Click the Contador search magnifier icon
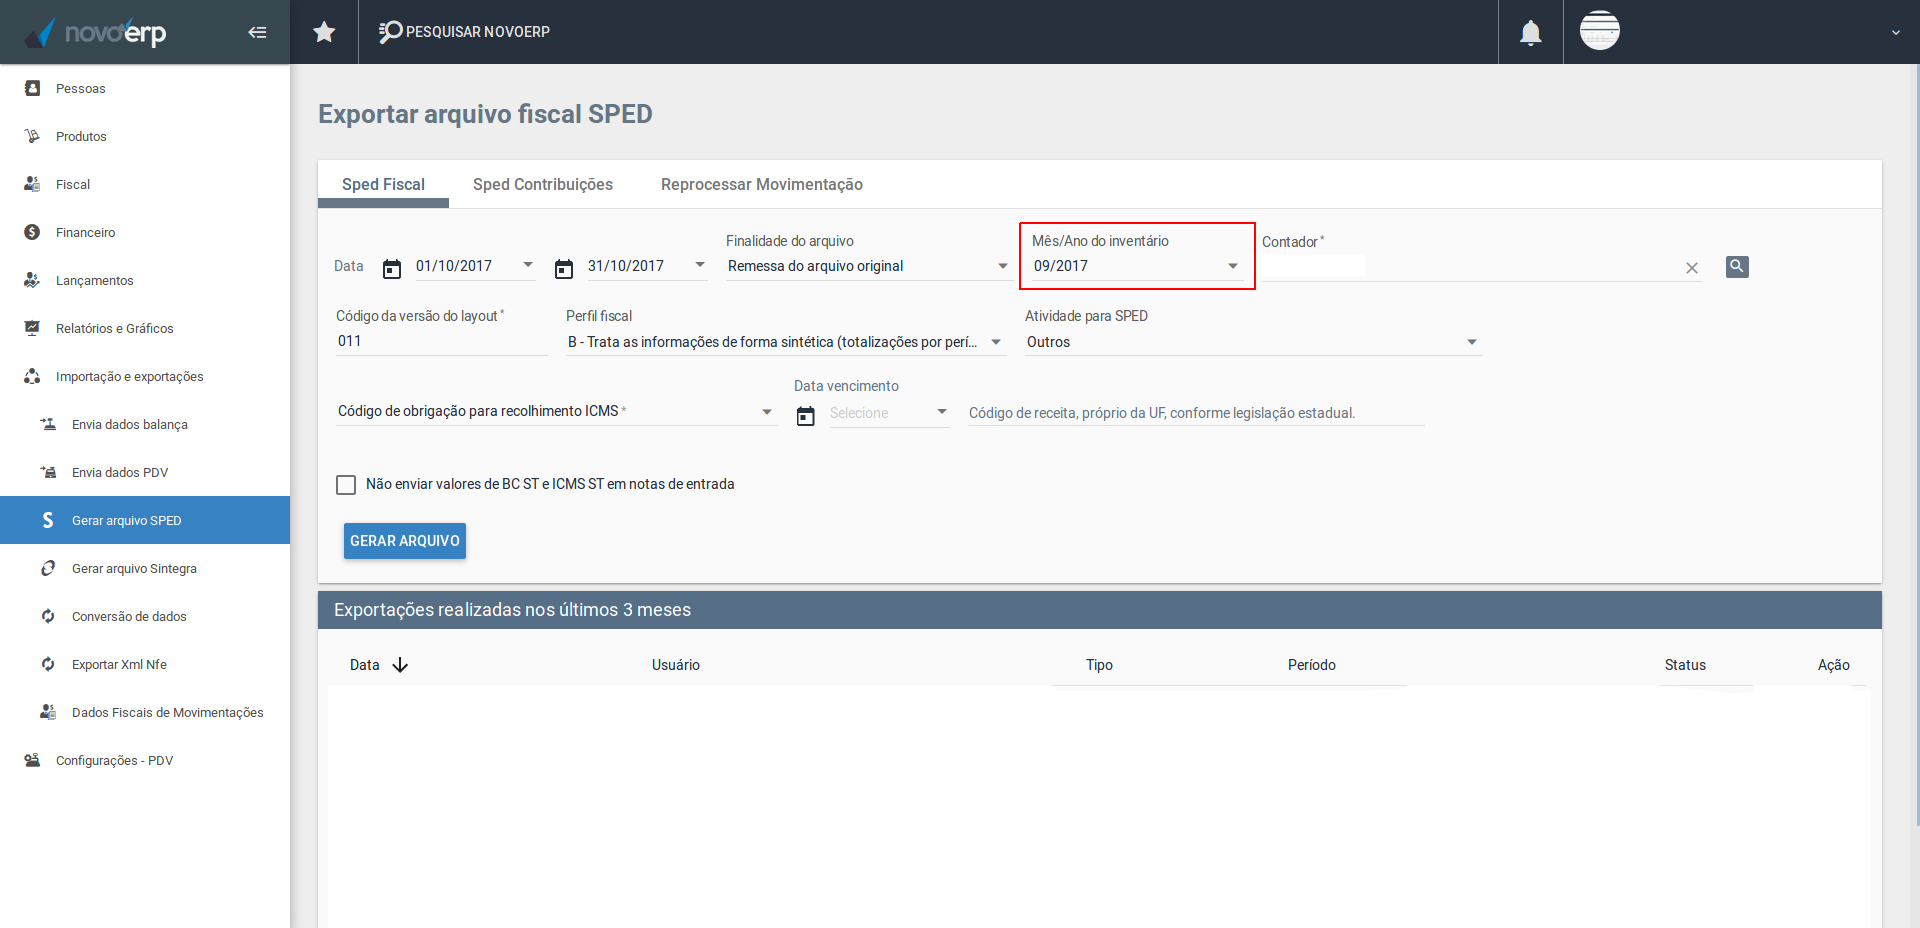This screenshot has height=928, width=1920. (x=1737, y=266)
